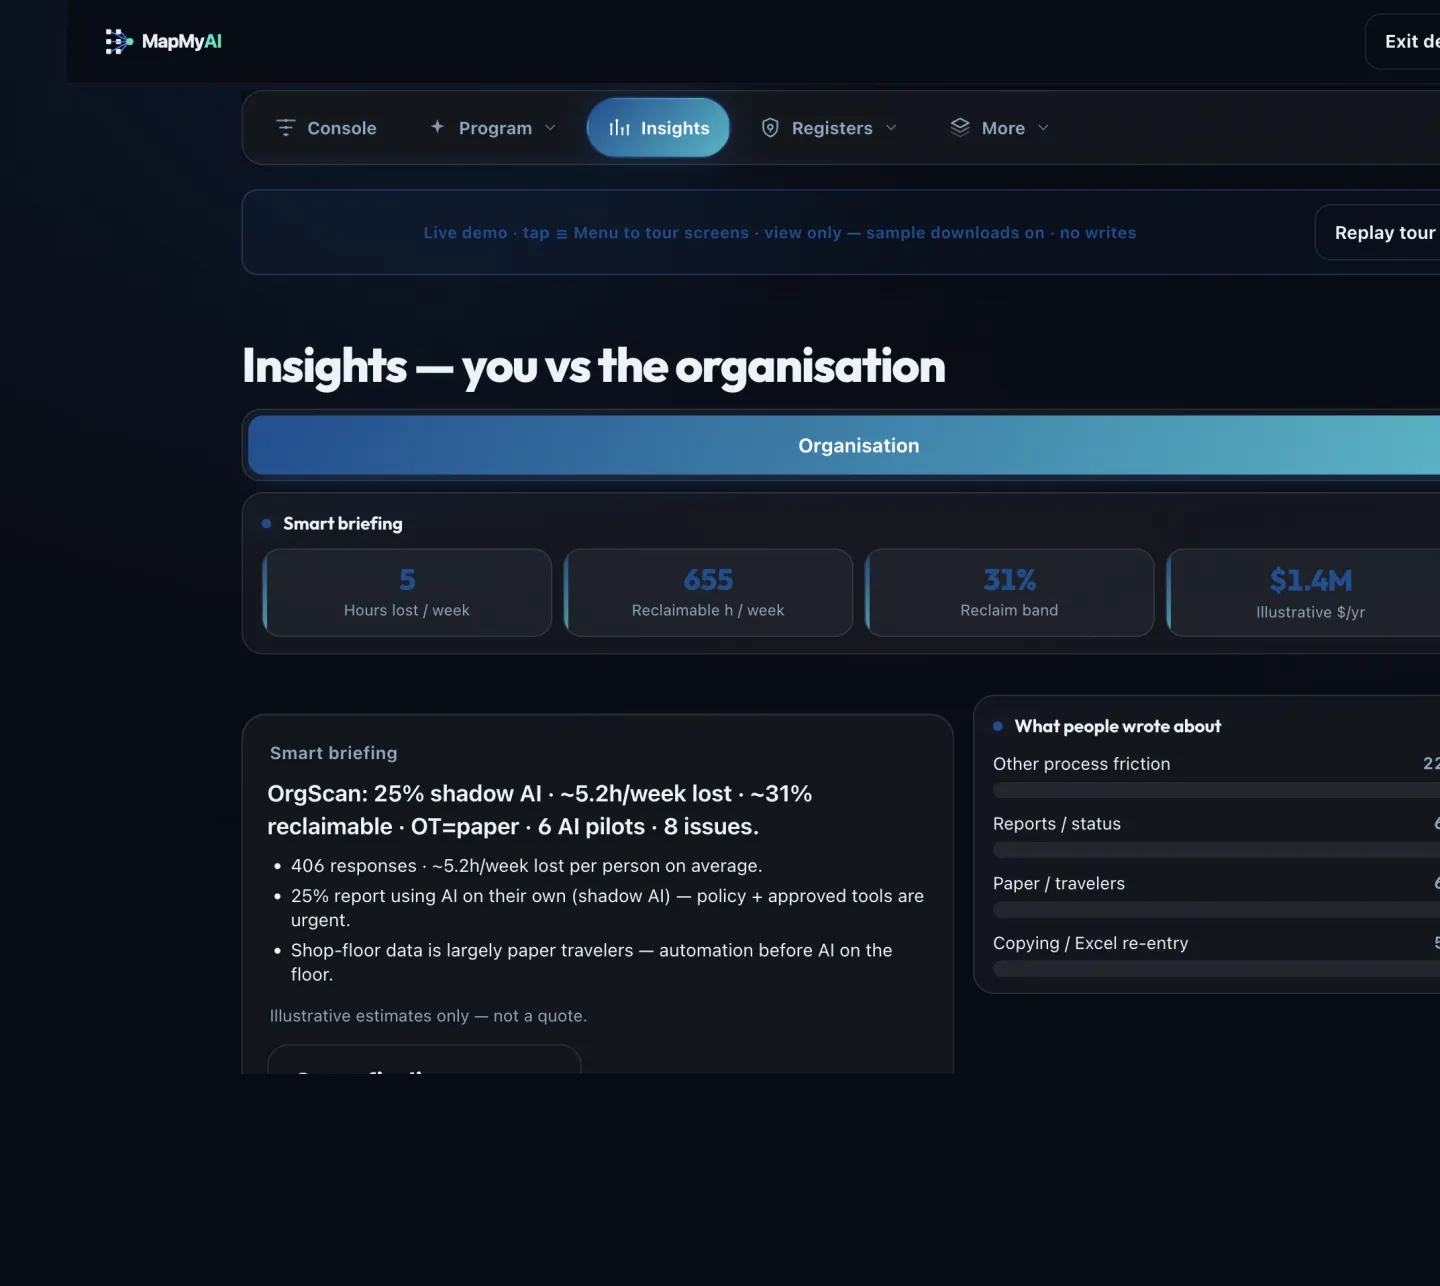Click the Hours lost / week card

click(407, 593)
